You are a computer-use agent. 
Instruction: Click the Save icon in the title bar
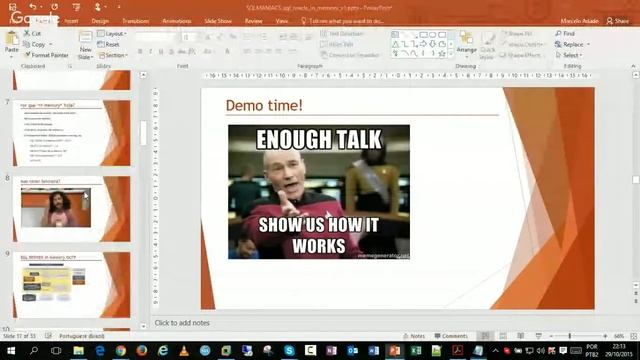[x=13, y=7]
